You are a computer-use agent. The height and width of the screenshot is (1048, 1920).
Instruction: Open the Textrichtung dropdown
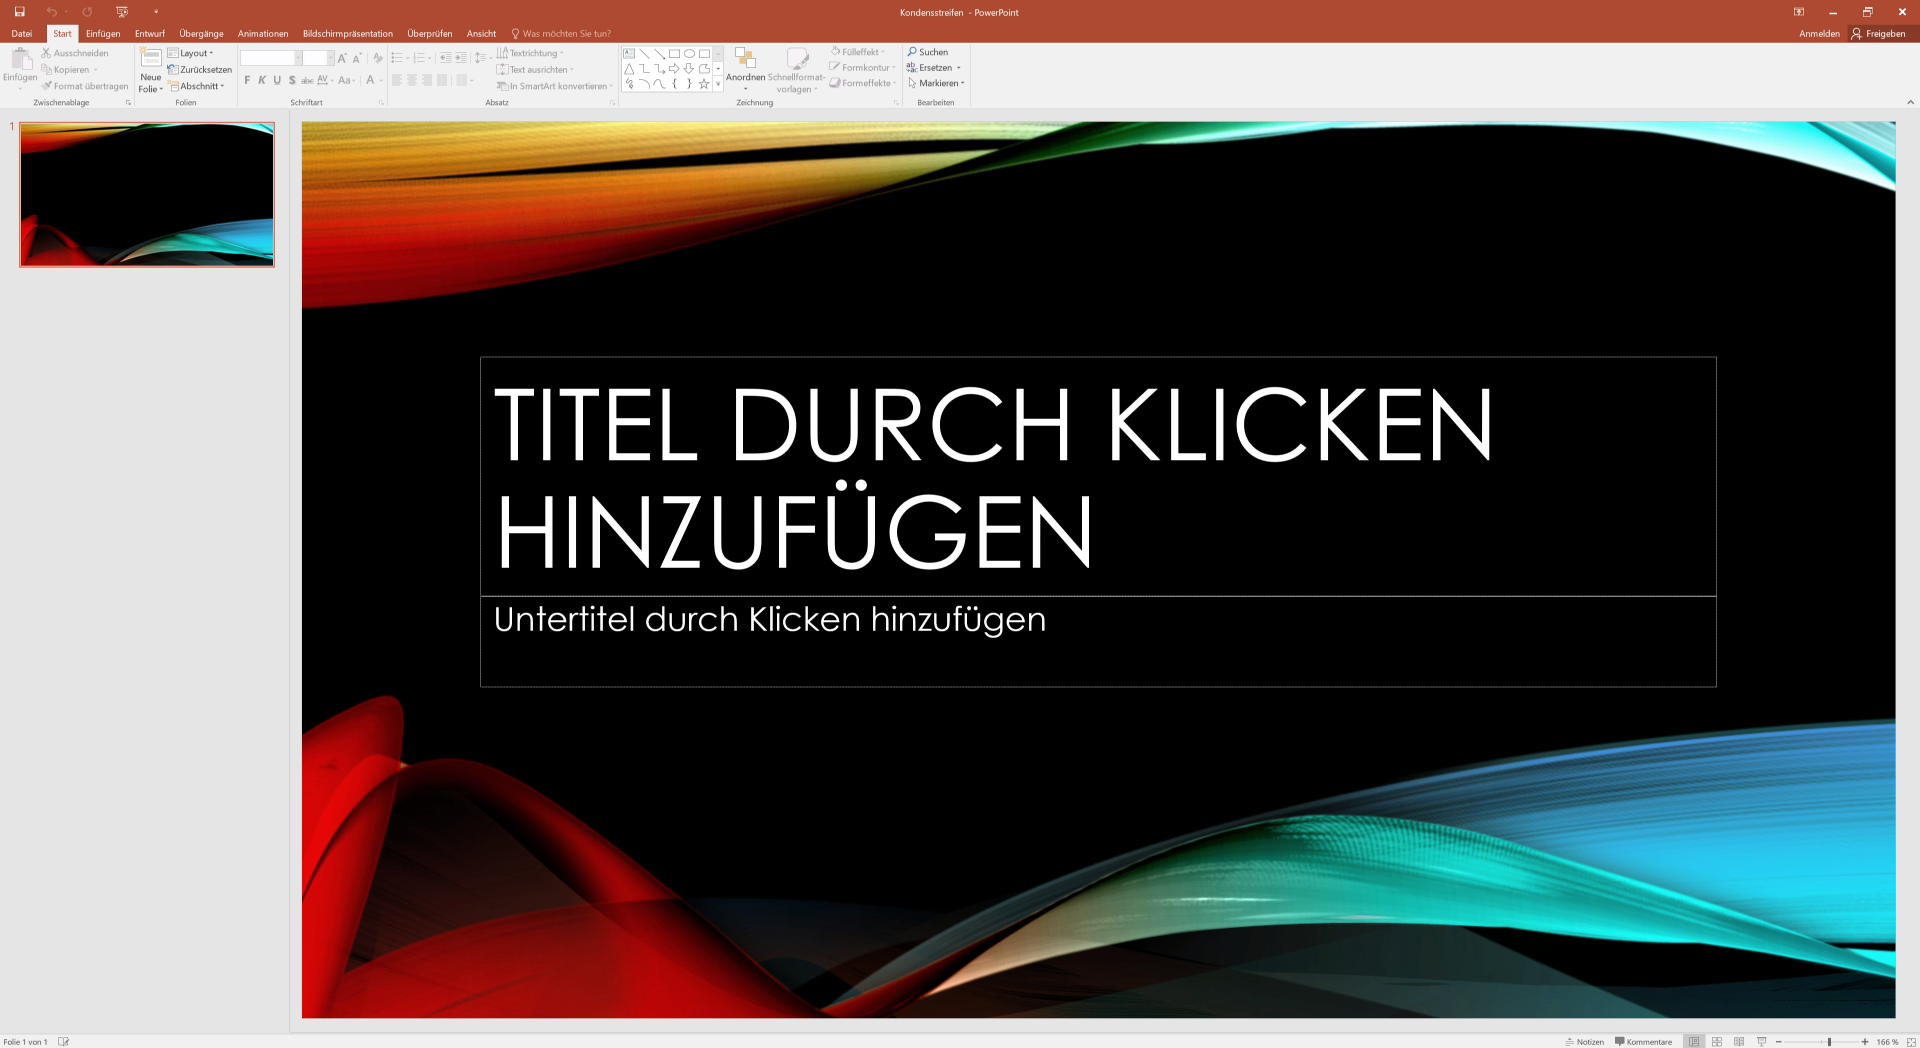click(x=531, y=53)
